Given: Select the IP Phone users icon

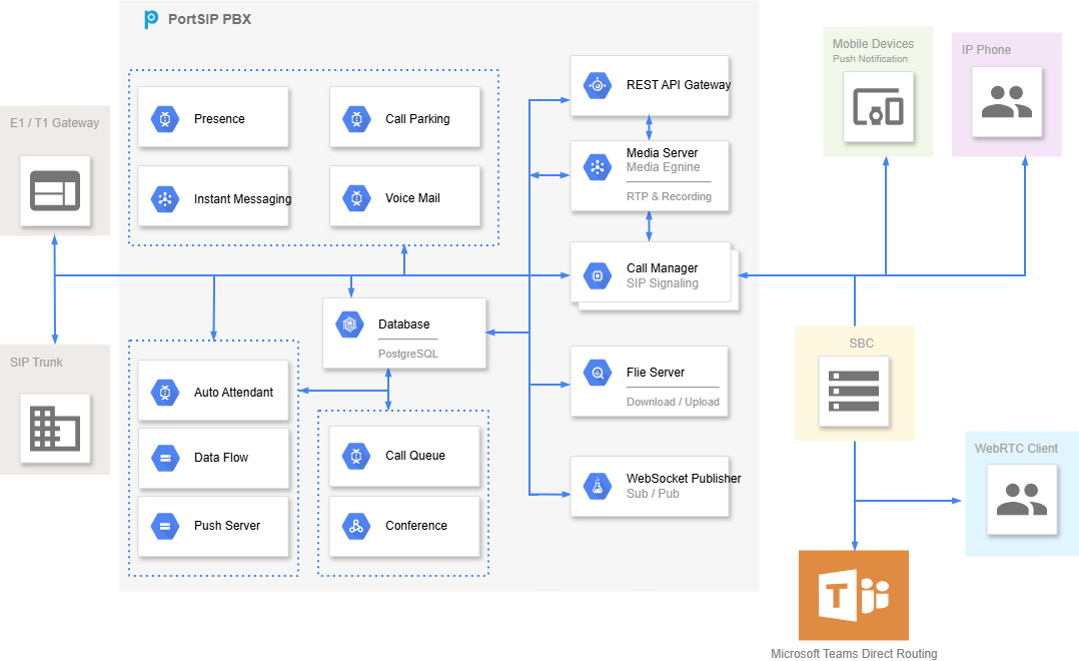Looking at the screenshot, I should (1006, 102).
